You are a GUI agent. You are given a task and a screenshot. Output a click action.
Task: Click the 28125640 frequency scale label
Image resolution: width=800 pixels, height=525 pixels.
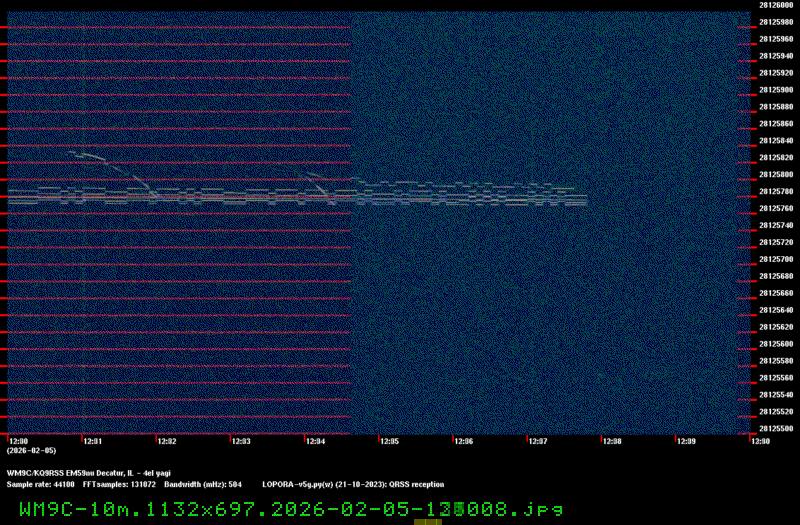[776, 310]
